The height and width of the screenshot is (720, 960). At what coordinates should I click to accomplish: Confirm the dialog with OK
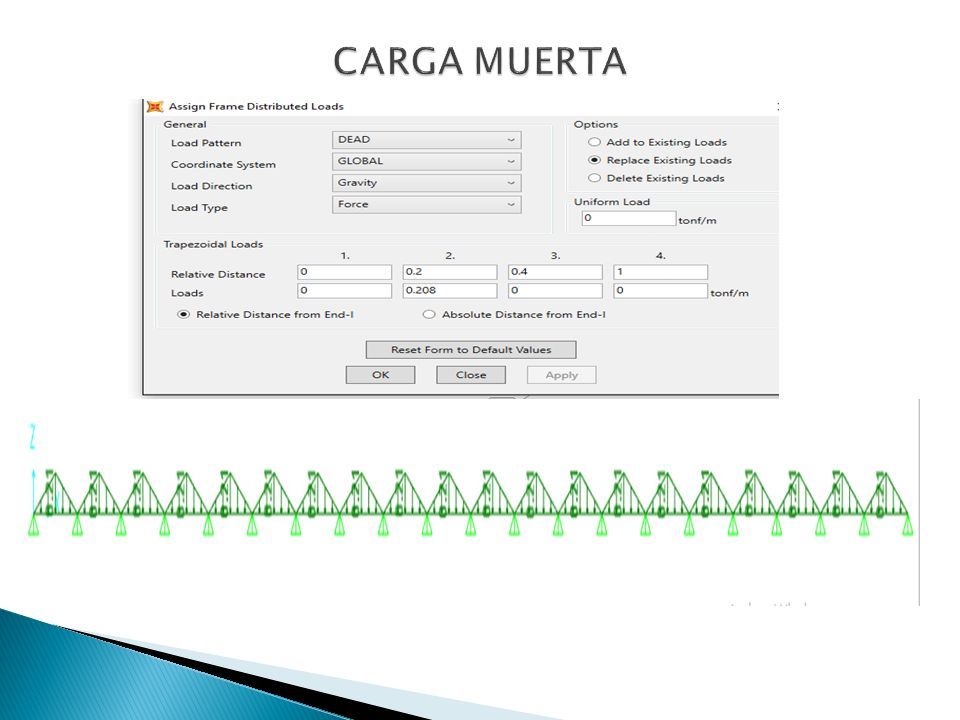[380, 375]
